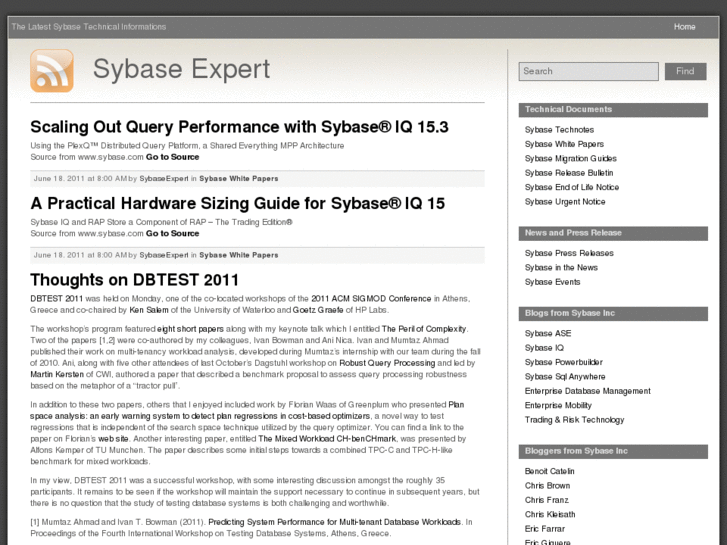This screenshot has width=727, height=545.
Task: Follow Go to Source under Scaling Out article
Action: tap(172, 157)
